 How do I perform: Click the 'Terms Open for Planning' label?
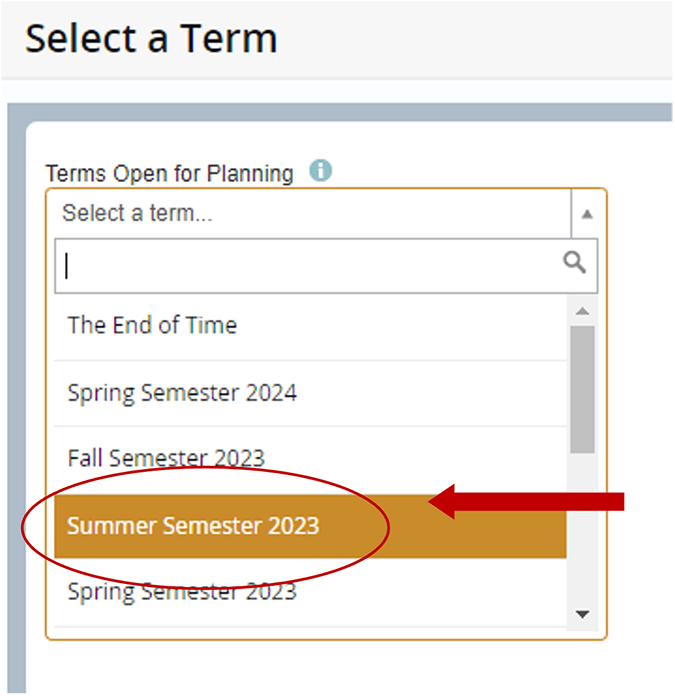pyautogui.click(x=170, y=173)
